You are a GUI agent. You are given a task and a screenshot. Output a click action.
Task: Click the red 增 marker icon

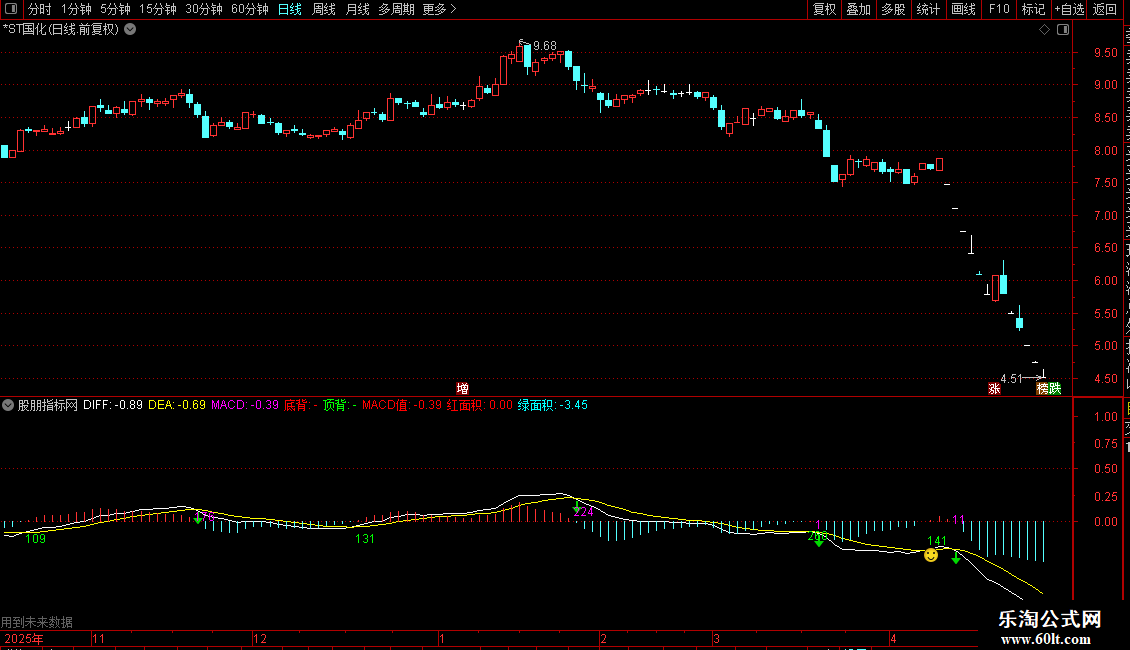(463, 388)
